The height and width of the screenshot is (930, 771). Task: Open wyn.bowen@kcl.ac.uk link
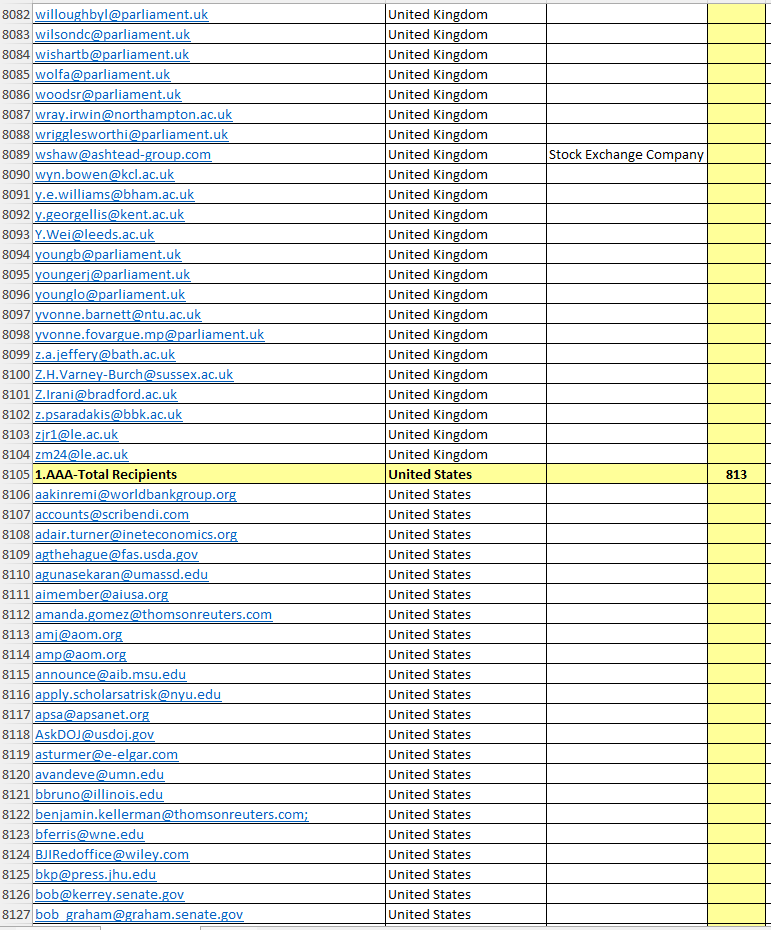104,174
